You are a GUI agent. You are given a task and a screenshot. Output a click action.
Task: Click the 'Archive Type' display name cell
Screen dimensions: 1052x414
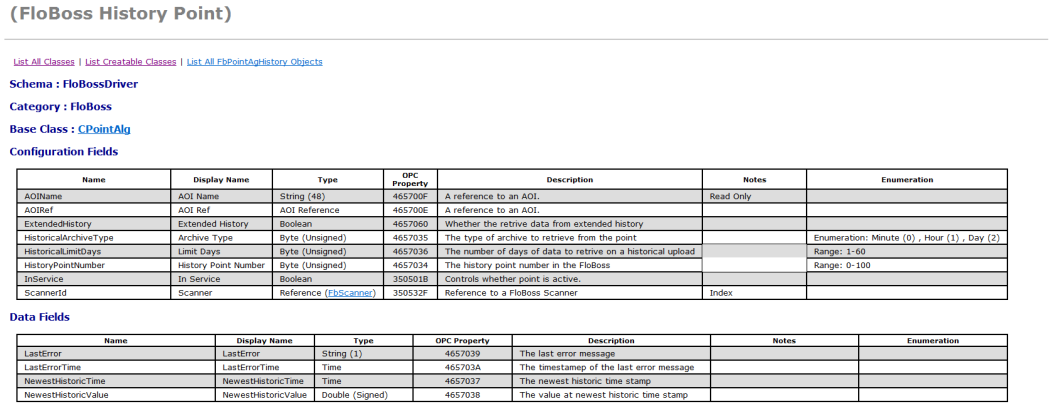tap(221, 238)
